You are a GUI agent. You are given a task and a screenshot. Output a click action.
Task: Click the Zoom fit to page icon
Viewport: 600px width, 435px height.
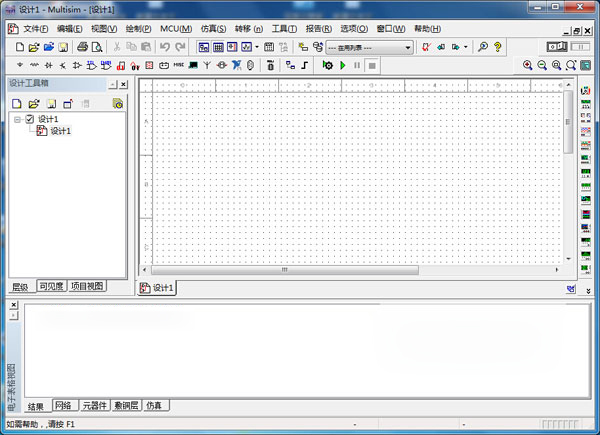point(571,65)
